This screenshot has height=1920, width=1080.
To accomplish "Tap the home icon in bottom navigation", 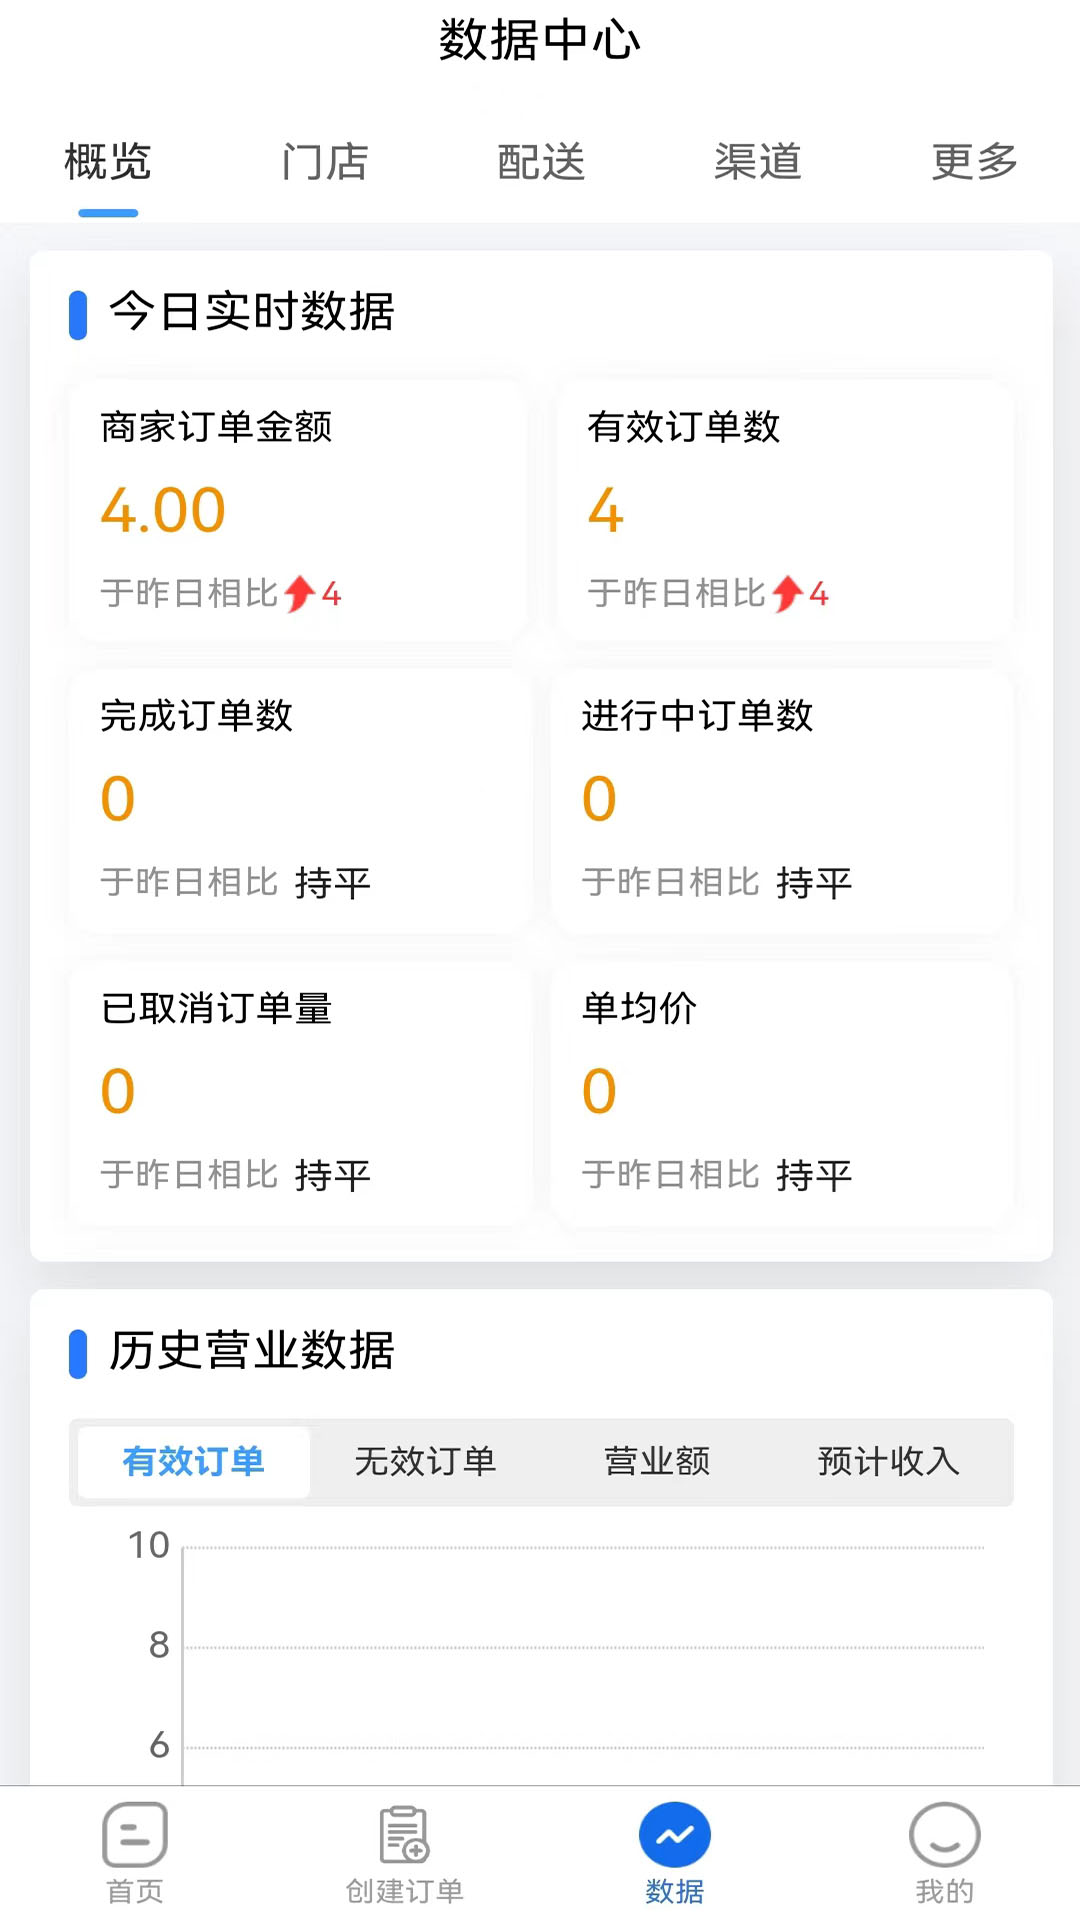I will coord(135,1835).
